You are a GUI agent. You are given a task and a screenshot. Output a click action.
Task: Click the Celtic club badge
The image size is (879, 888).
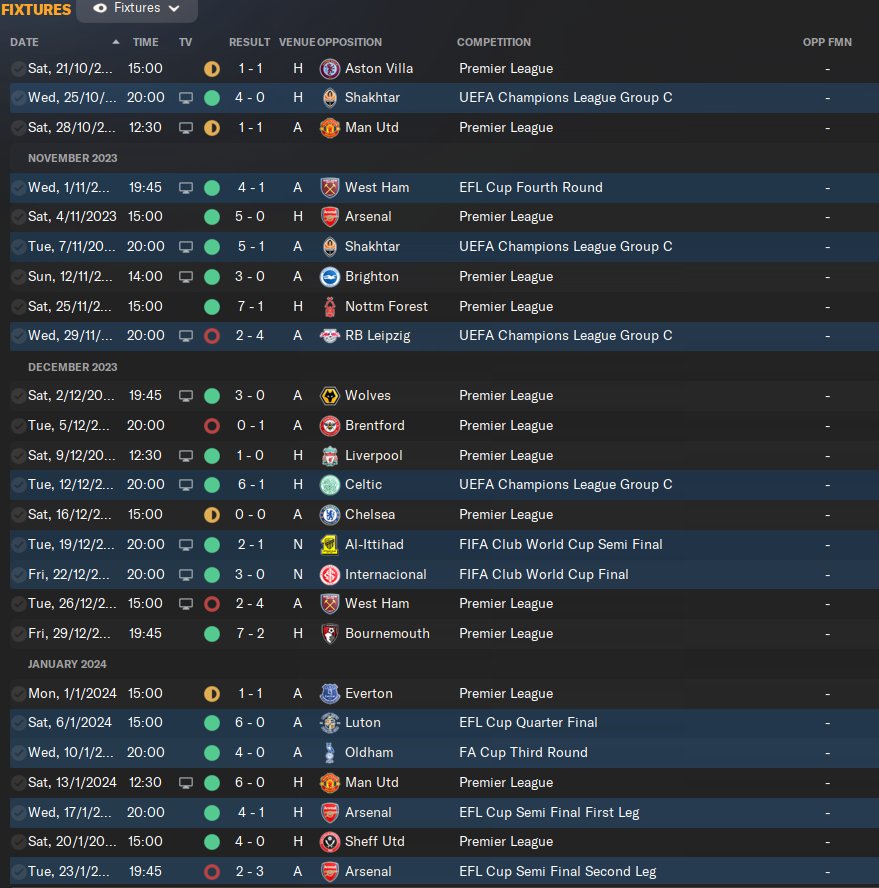point(330,485)
